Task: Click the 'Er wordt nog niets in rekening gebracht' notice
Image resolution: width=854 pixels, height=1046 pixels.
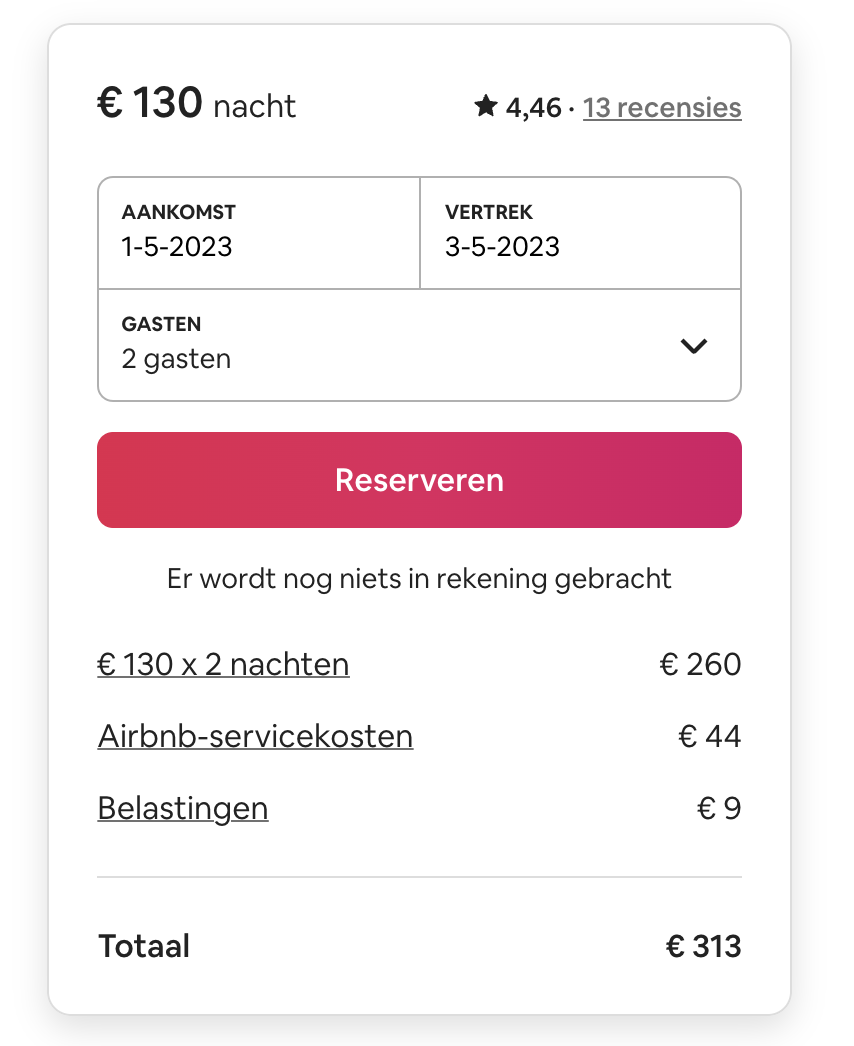Action: tap(419, 578)
